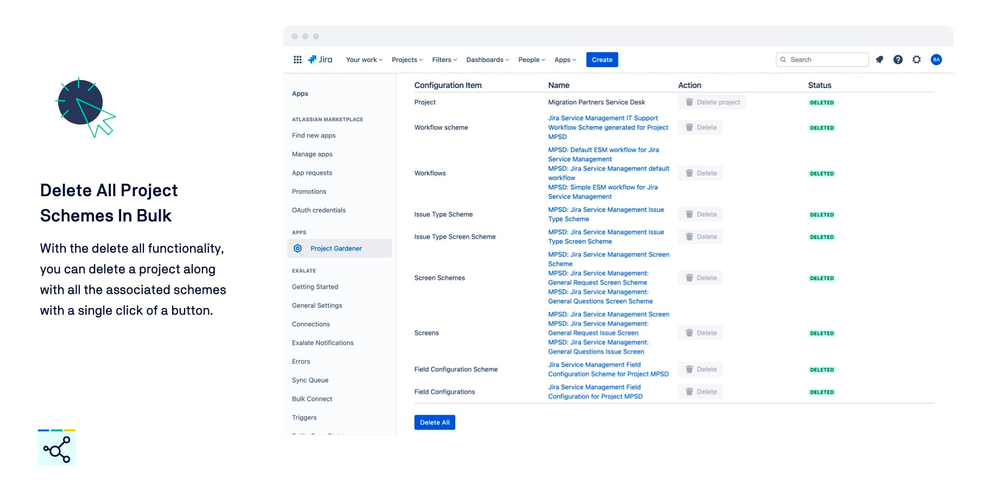This screenshot has width=999, height=489.
Task: Open Bulk Connect in sidebar
Action: coord(312,399)
